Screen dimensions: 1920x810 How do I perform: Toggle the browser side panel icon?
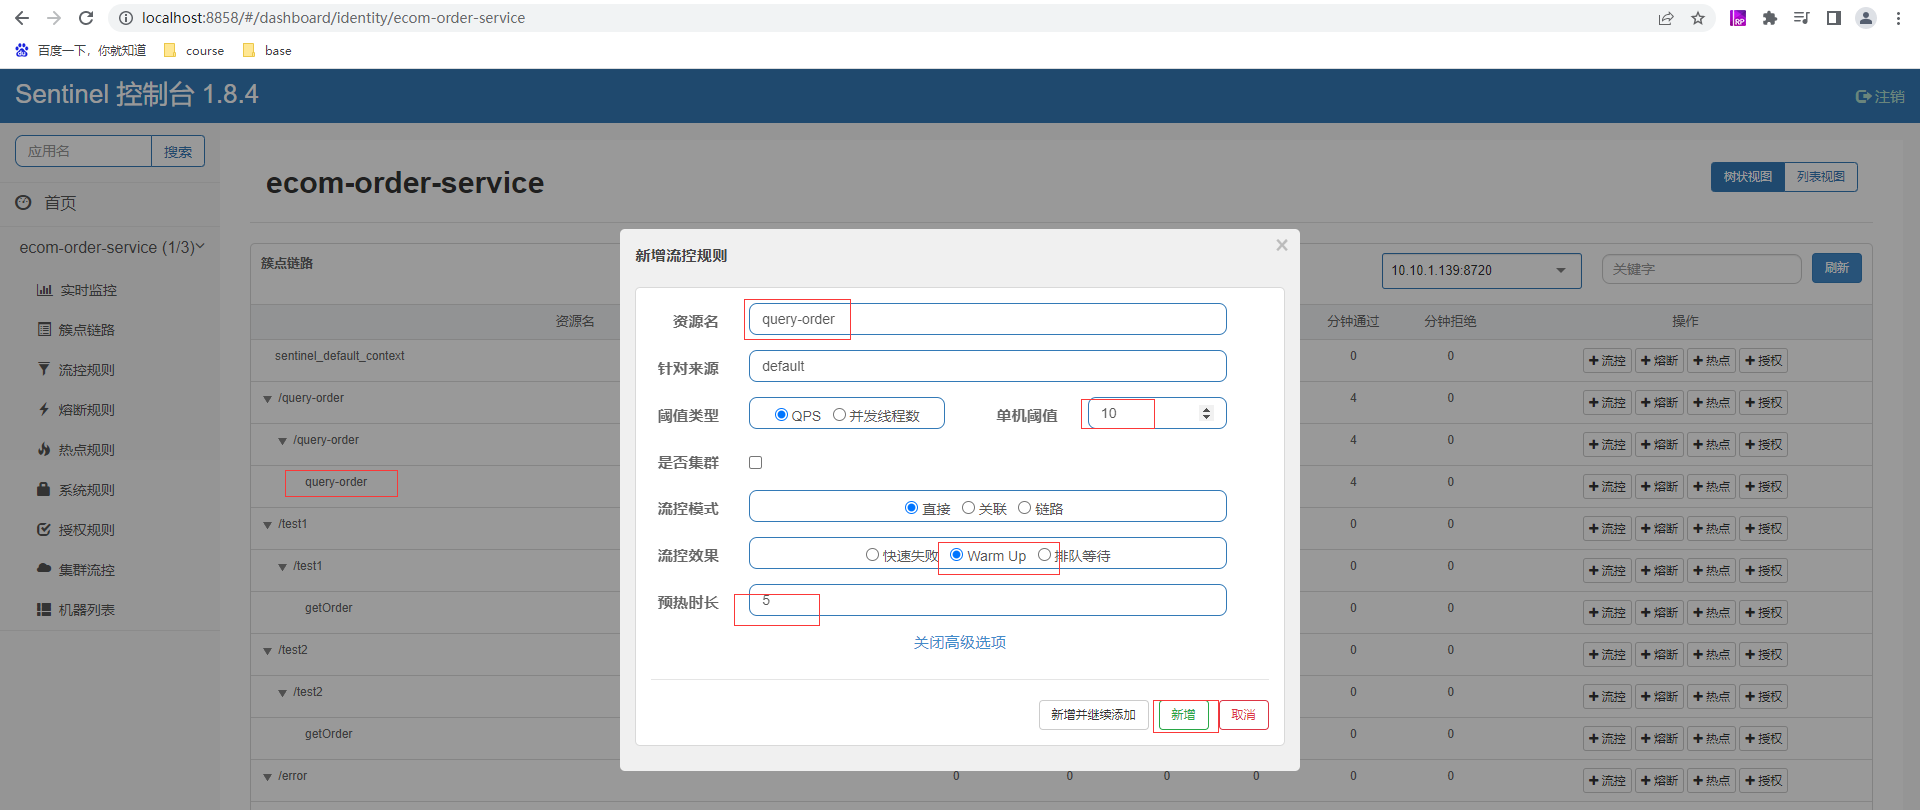(x=1834, y=18)
